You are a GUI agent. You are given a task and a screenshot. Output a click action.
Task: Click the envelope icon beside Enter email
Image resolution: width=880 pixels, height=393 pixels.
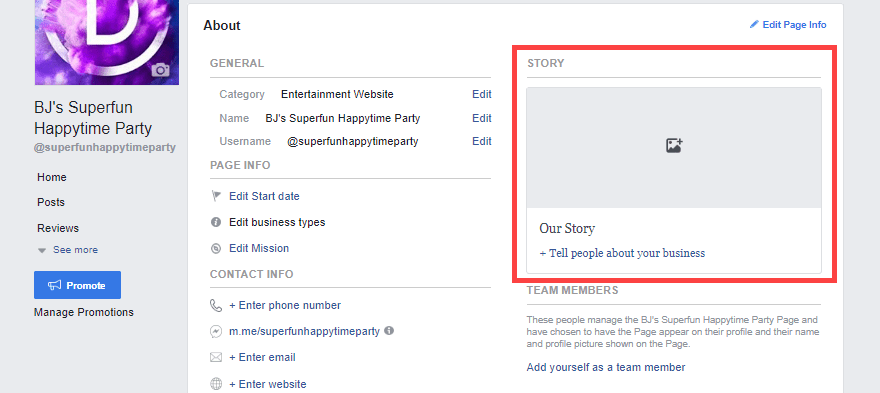pyautogui.click(x=216, y=358)
